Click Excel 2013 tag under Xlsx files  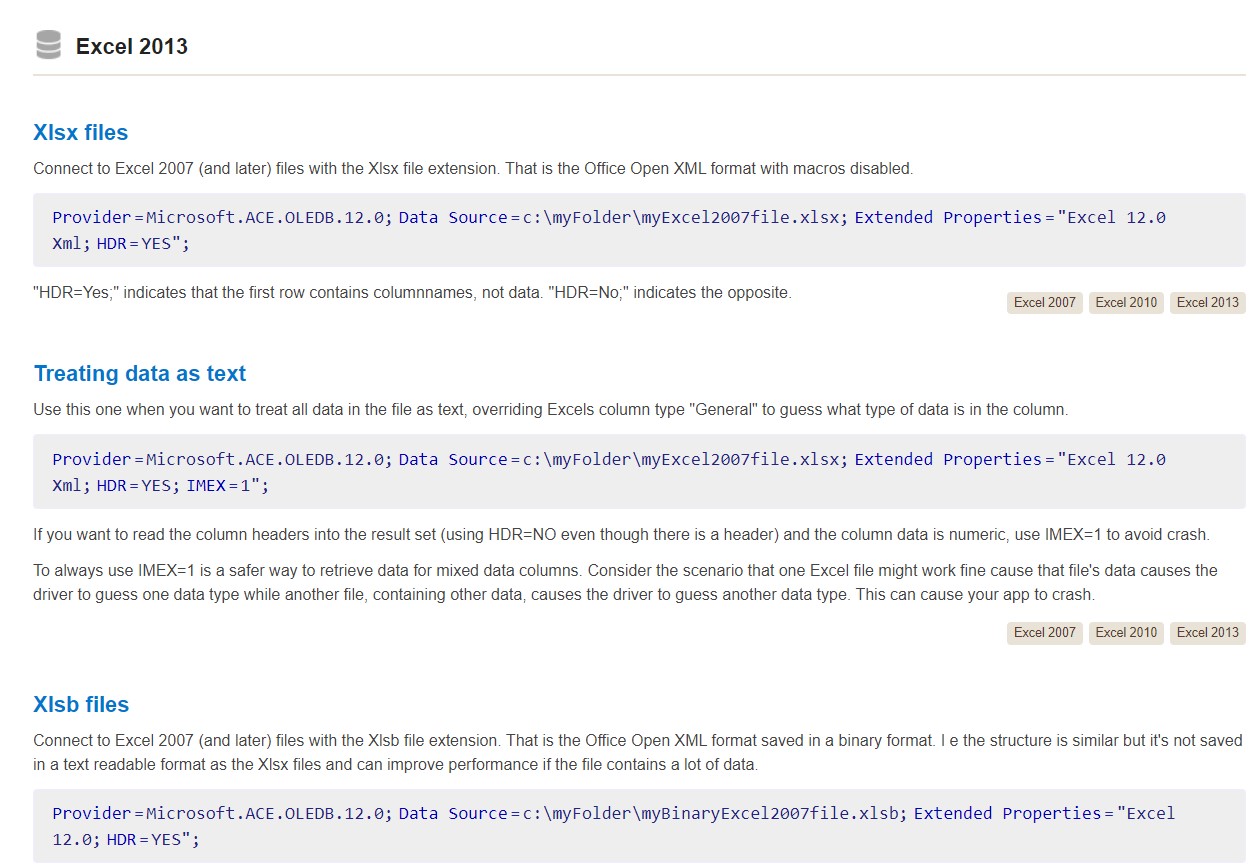point(1207,302)
